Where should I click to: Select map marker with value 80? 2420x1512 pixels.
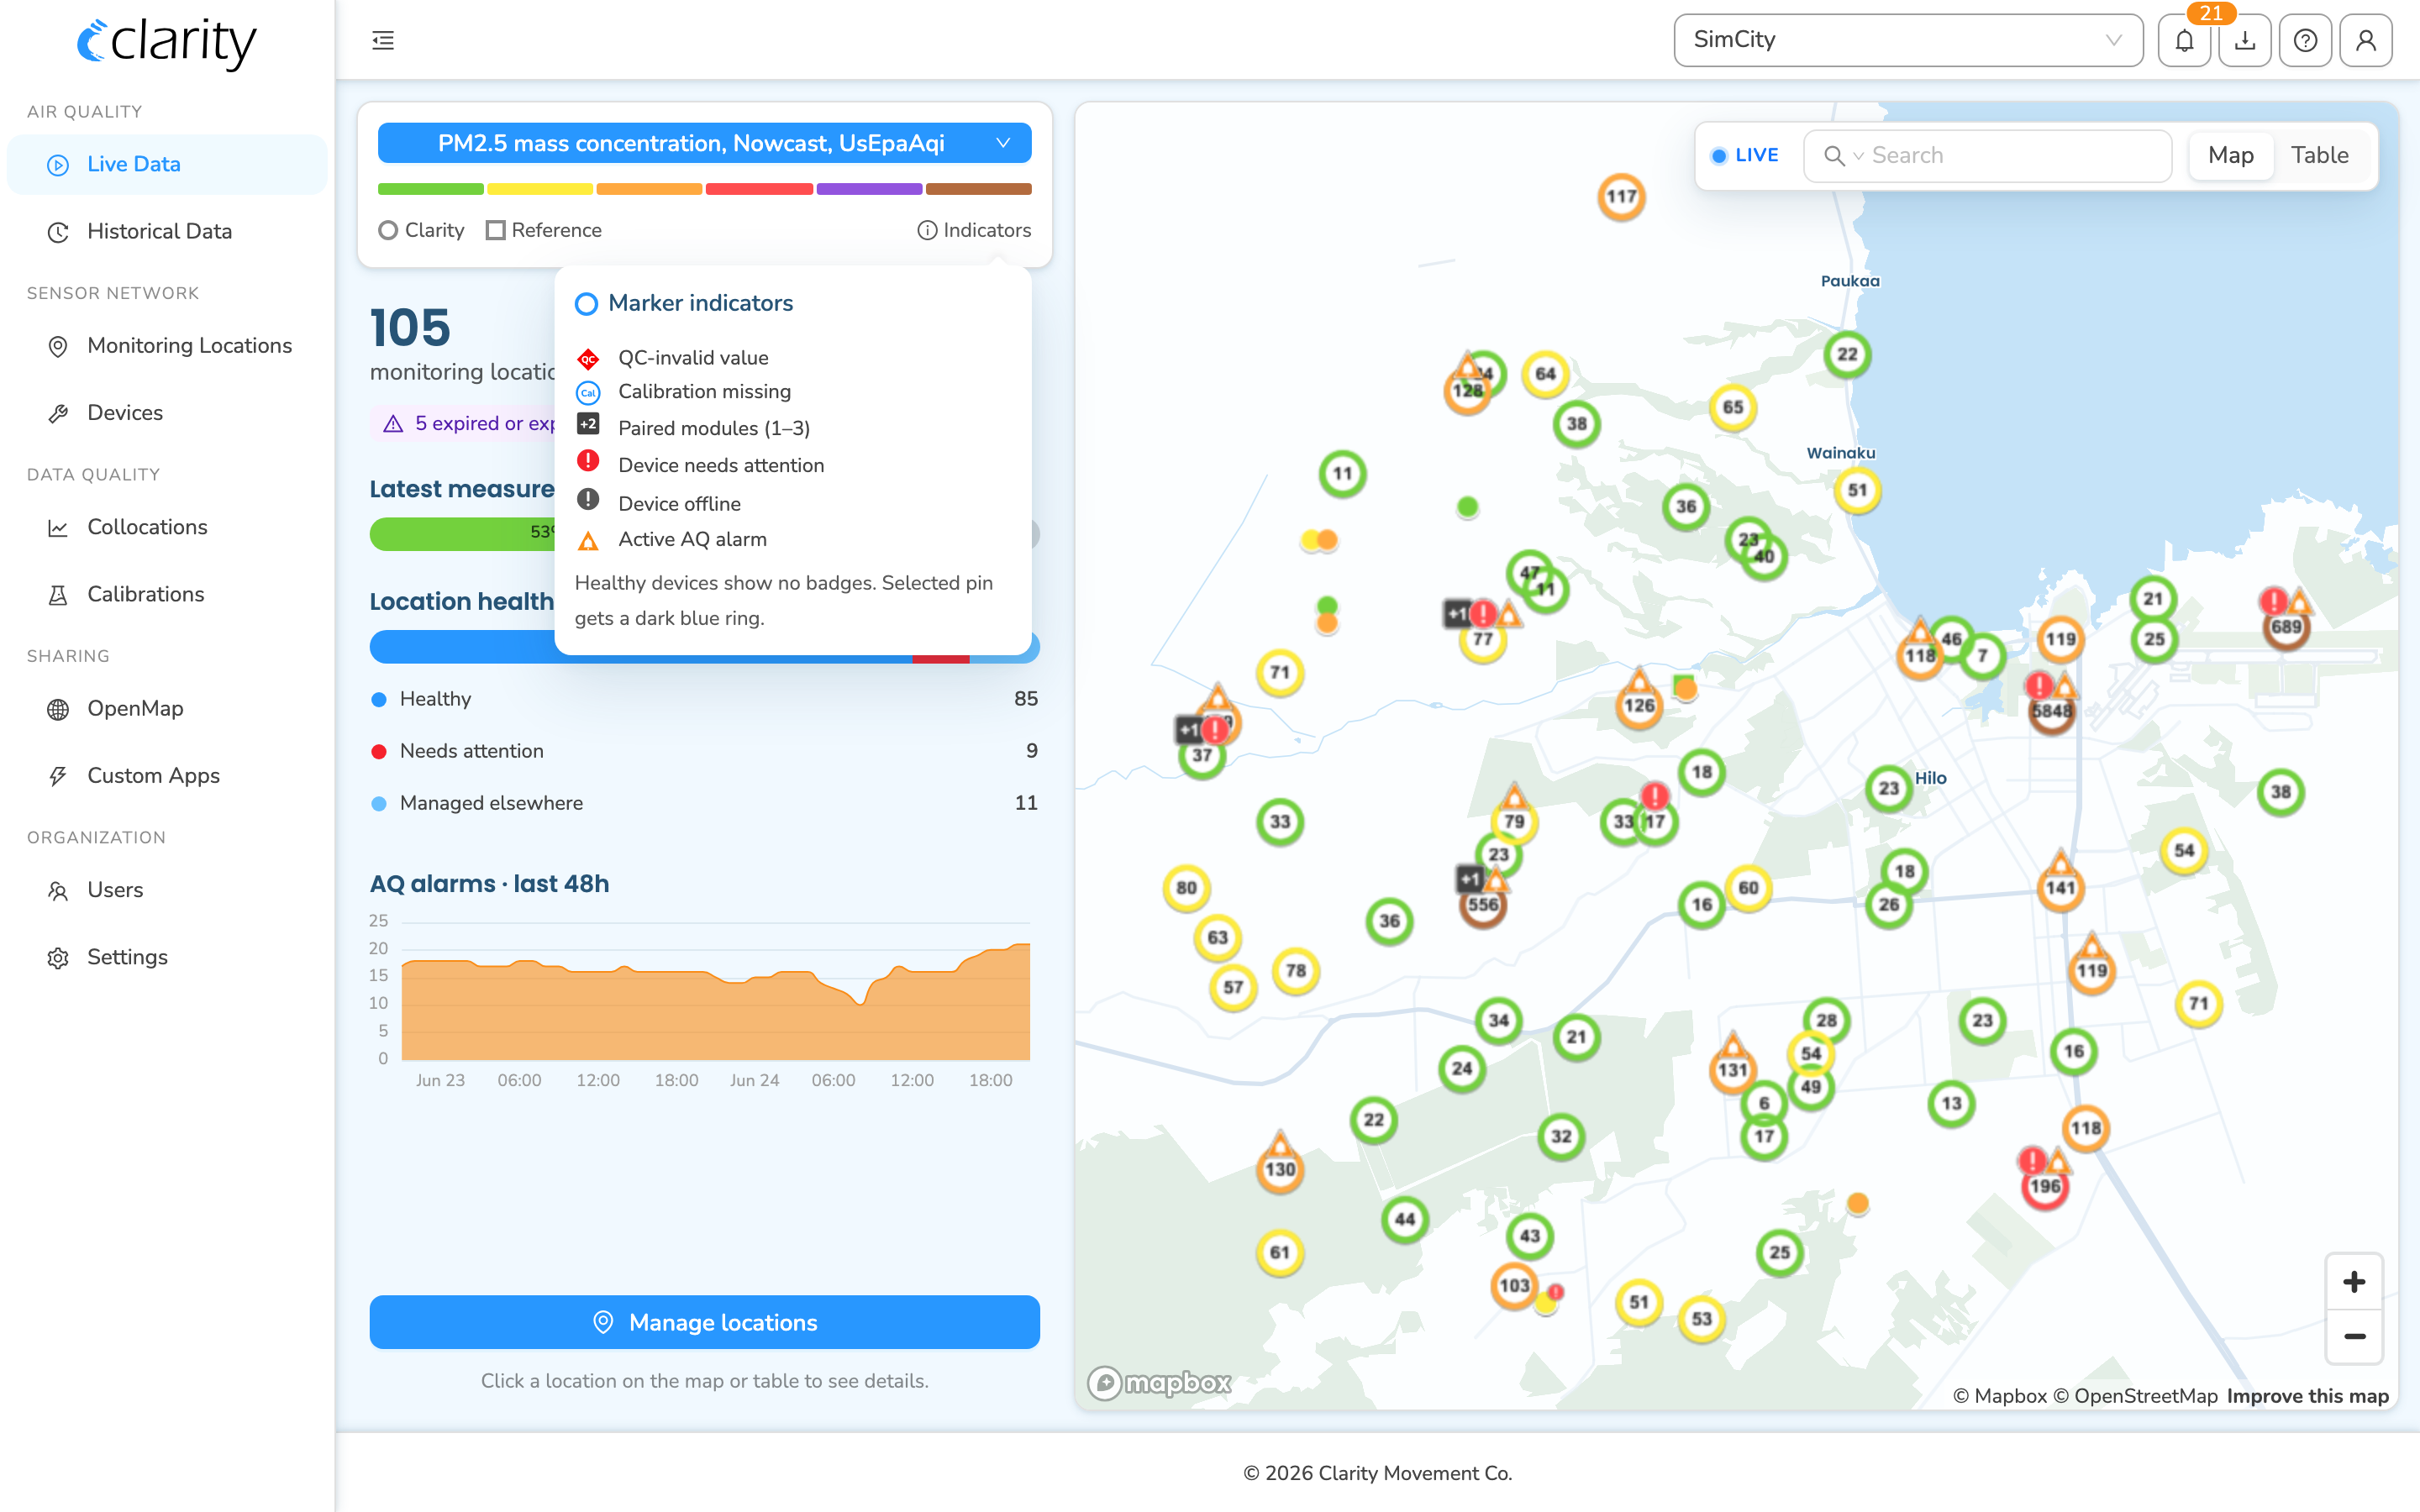pos(1186,888)
